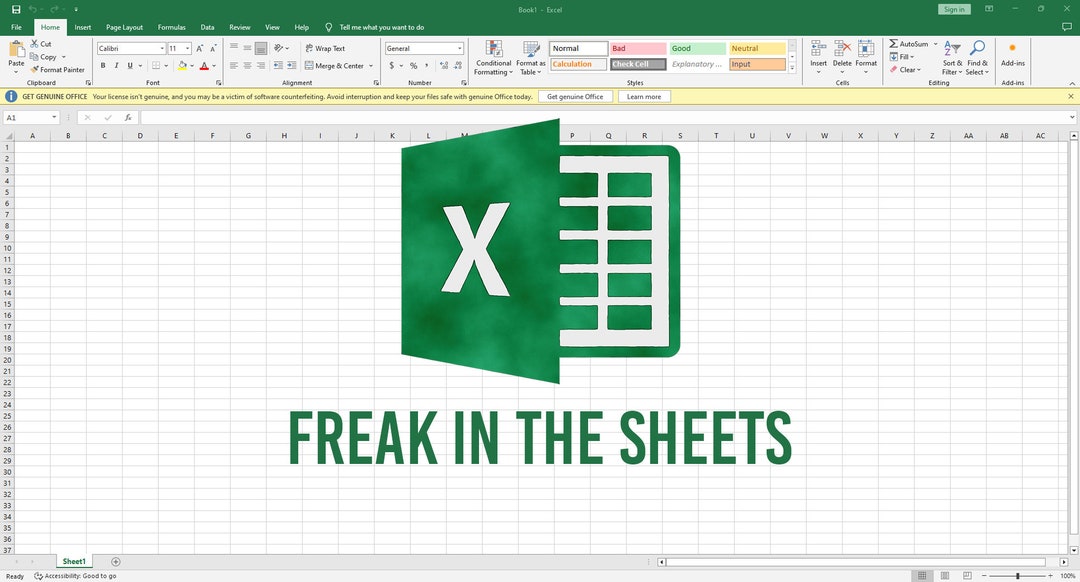
Task: Open Sort & Filter tool
Action: point(952,58)
